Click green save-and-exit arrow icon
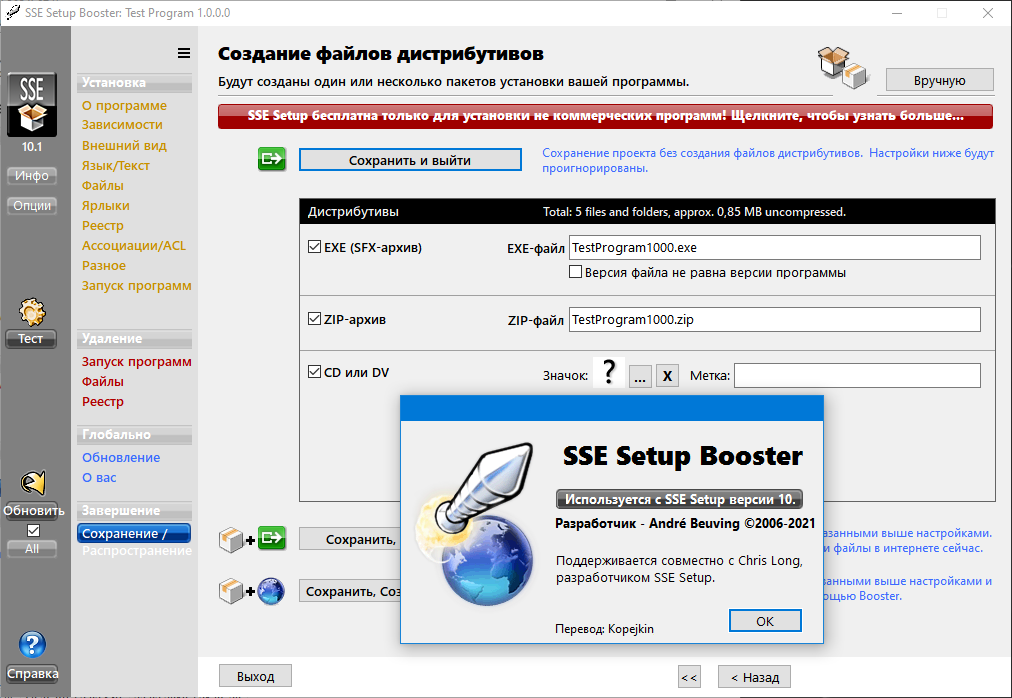The width and height of the screenshot is (1012, 698). (x=272, y=159)
